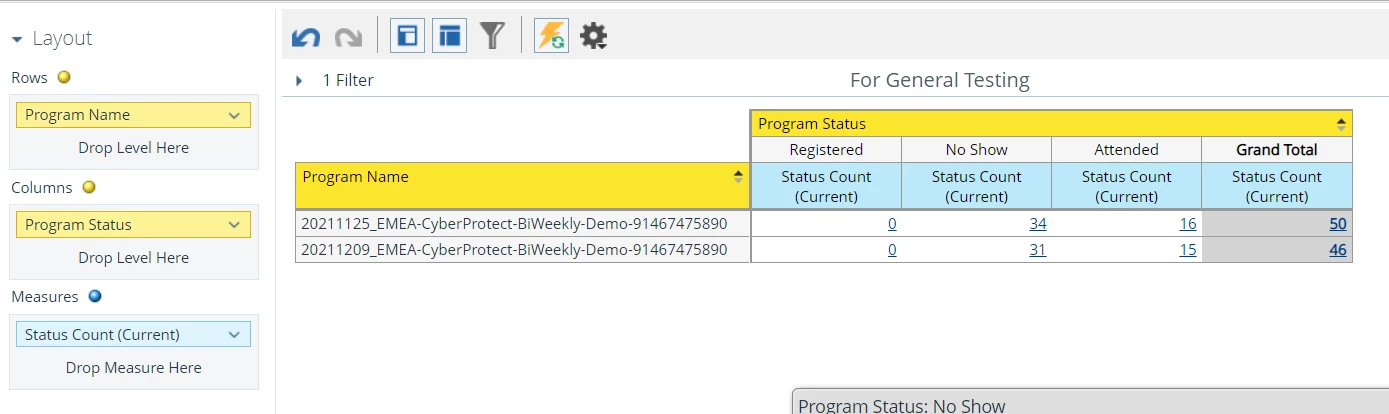Click row 20211125_EMEA-CyberProtect-BiWeekly-Demo
1389x414 pixels.
[523, 224]
